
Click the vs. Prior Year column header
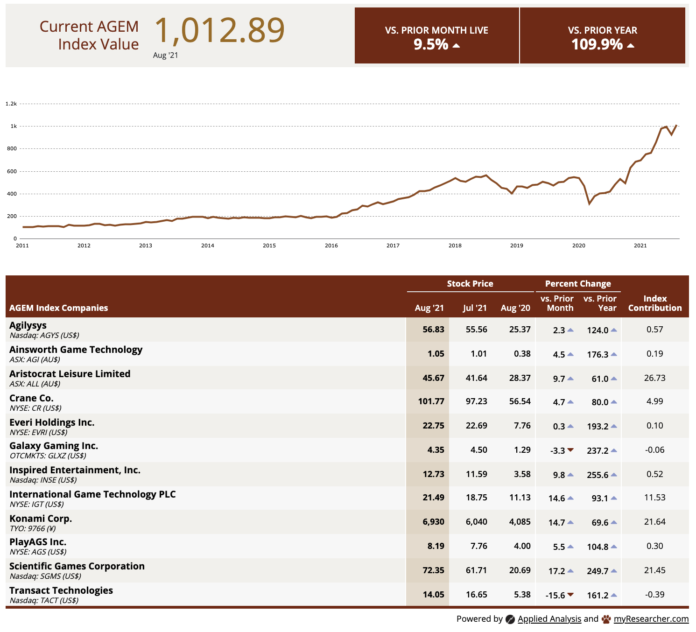[600, 303]
